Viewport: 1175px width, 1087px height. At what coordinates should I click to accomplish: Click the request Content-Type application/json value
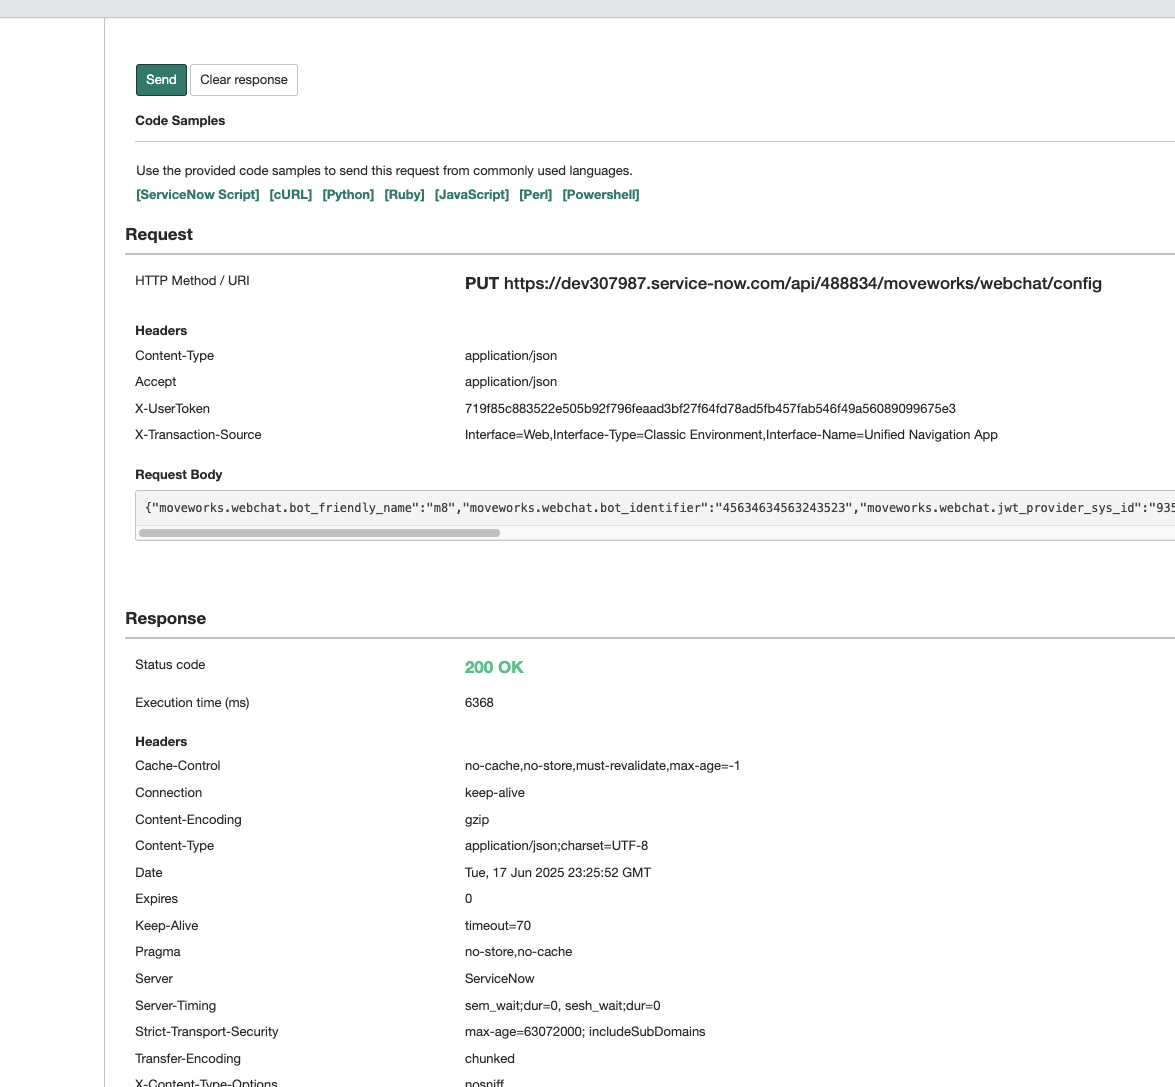[x=511, y=356]
